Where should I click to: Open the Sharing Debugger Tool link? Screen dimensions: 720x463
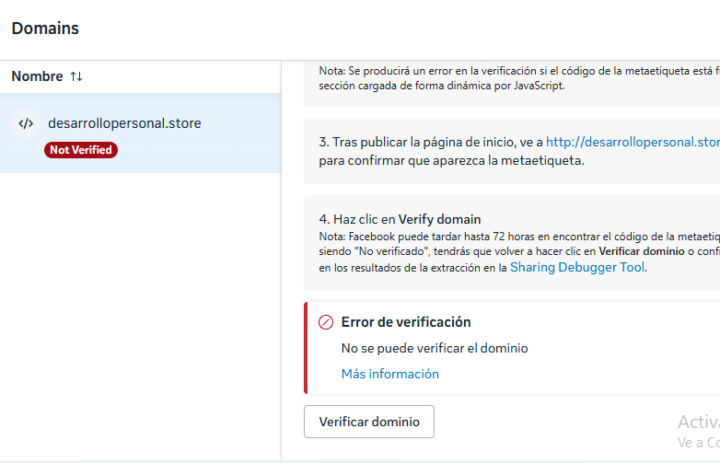[x=578, y=267]
